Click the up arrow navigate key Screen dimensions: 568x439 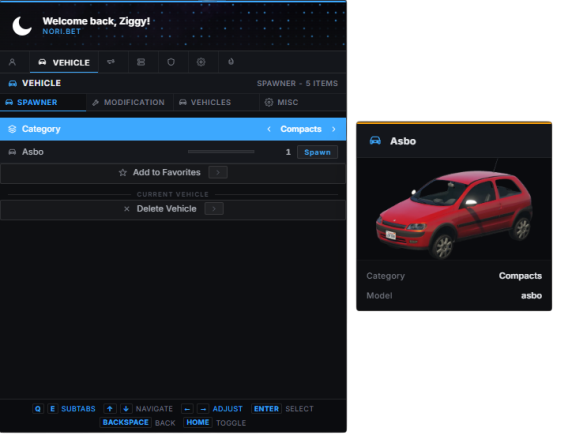(x=110, y=409)
